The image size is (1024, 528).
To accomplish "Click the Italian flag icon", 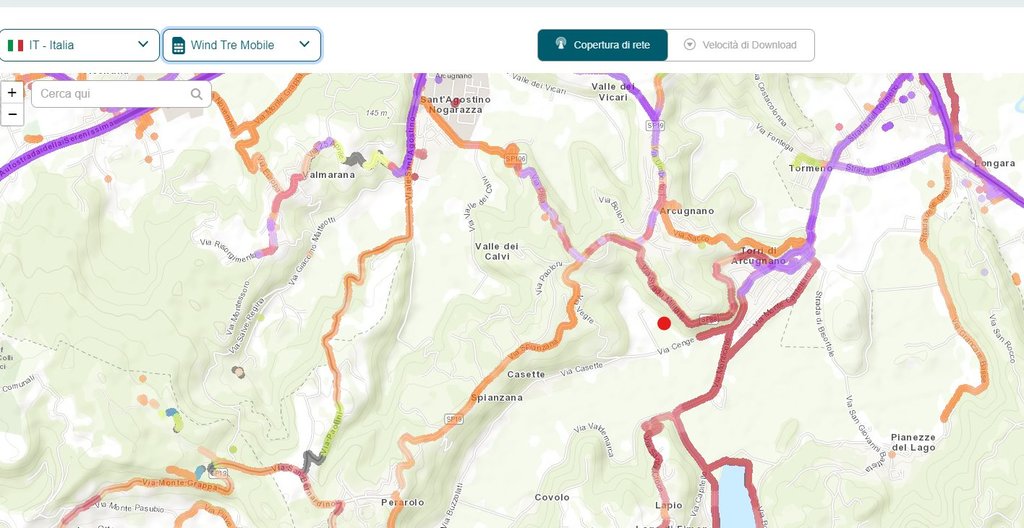I will click(16, 45).
